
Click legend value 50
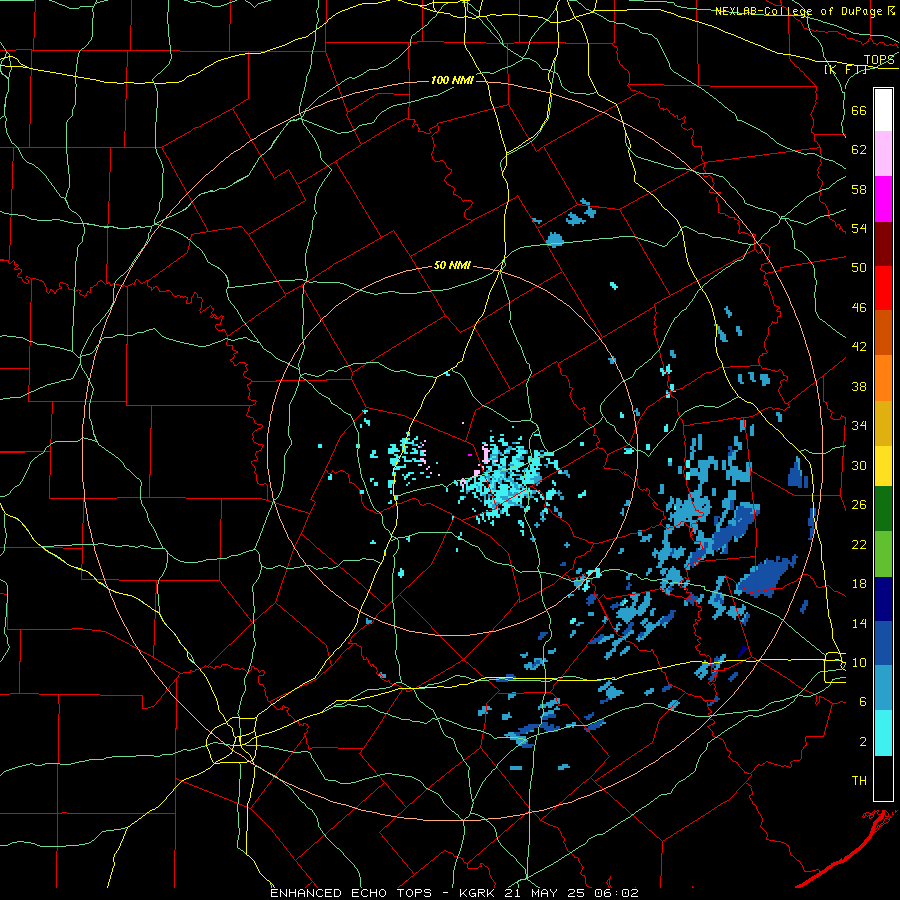(859, 267)
